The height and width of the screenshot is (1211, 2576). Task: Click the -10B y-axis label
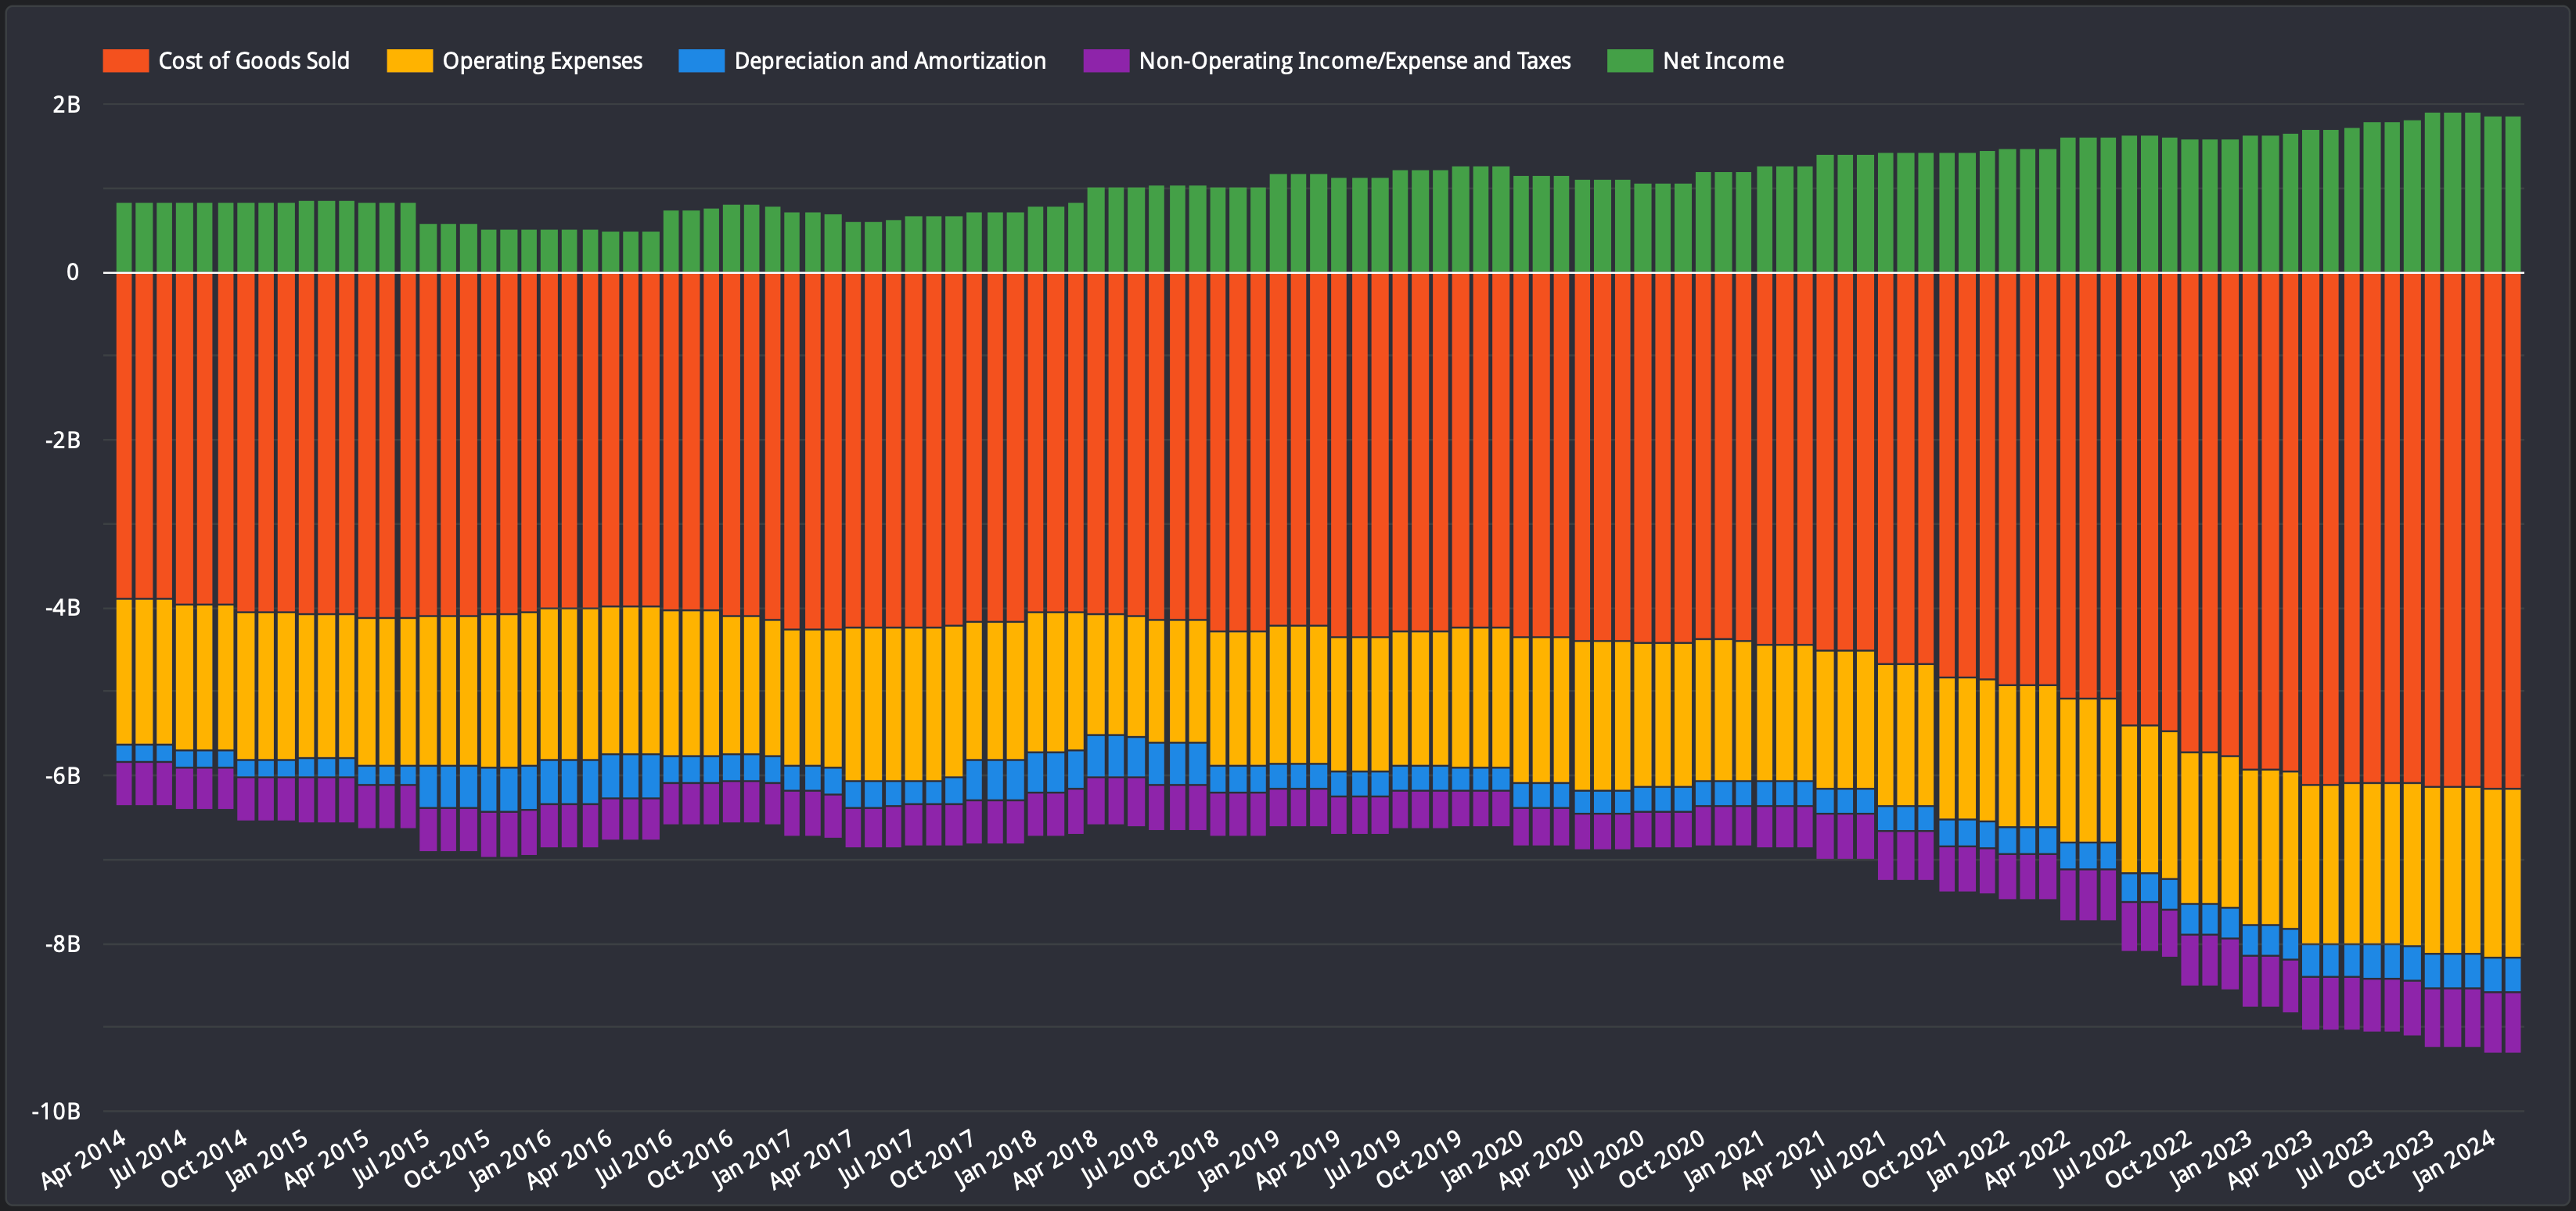pyautogui.click(x=56, y=1111)
